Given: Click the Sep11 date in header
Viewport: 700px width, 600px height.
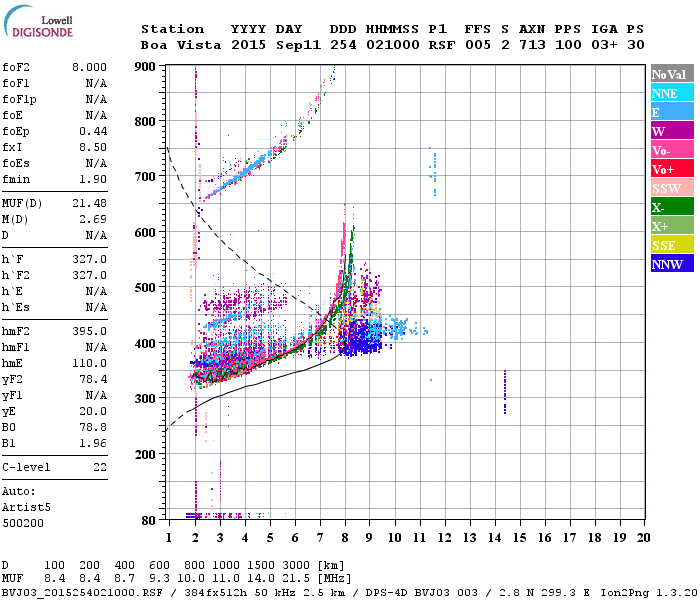Looking at the screenshot, I should (x=298, y=45).
